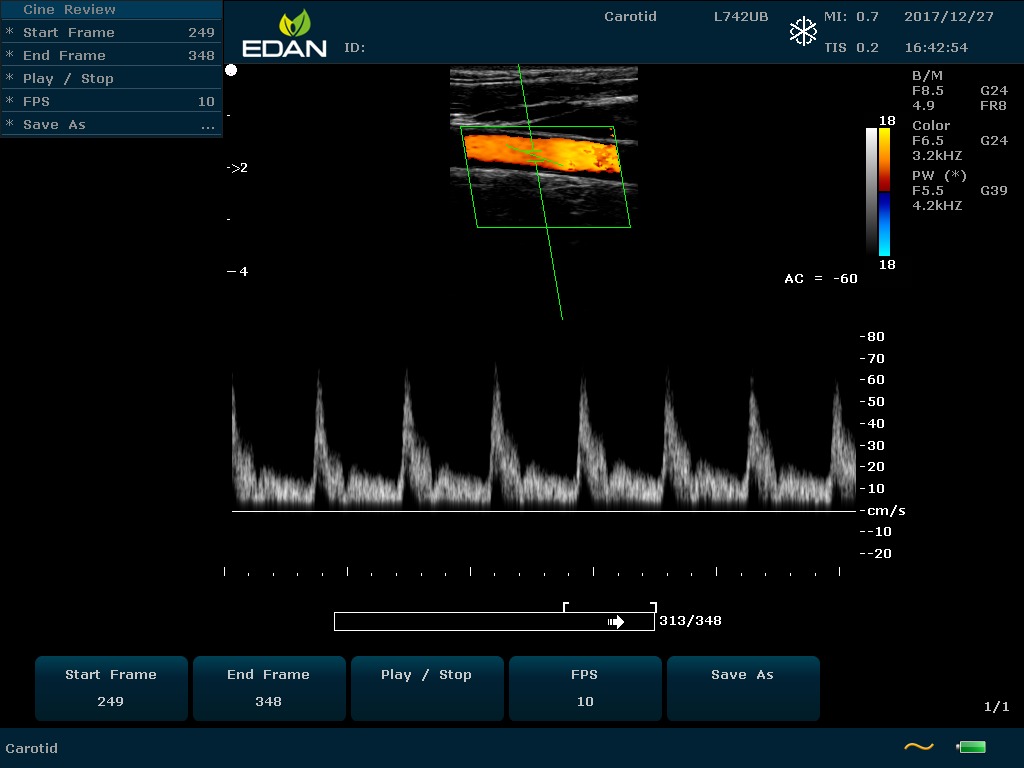The width and height of the screenshot is (1024, 768).
Task: Click the grayscale map bar
Action: (871, 192)
